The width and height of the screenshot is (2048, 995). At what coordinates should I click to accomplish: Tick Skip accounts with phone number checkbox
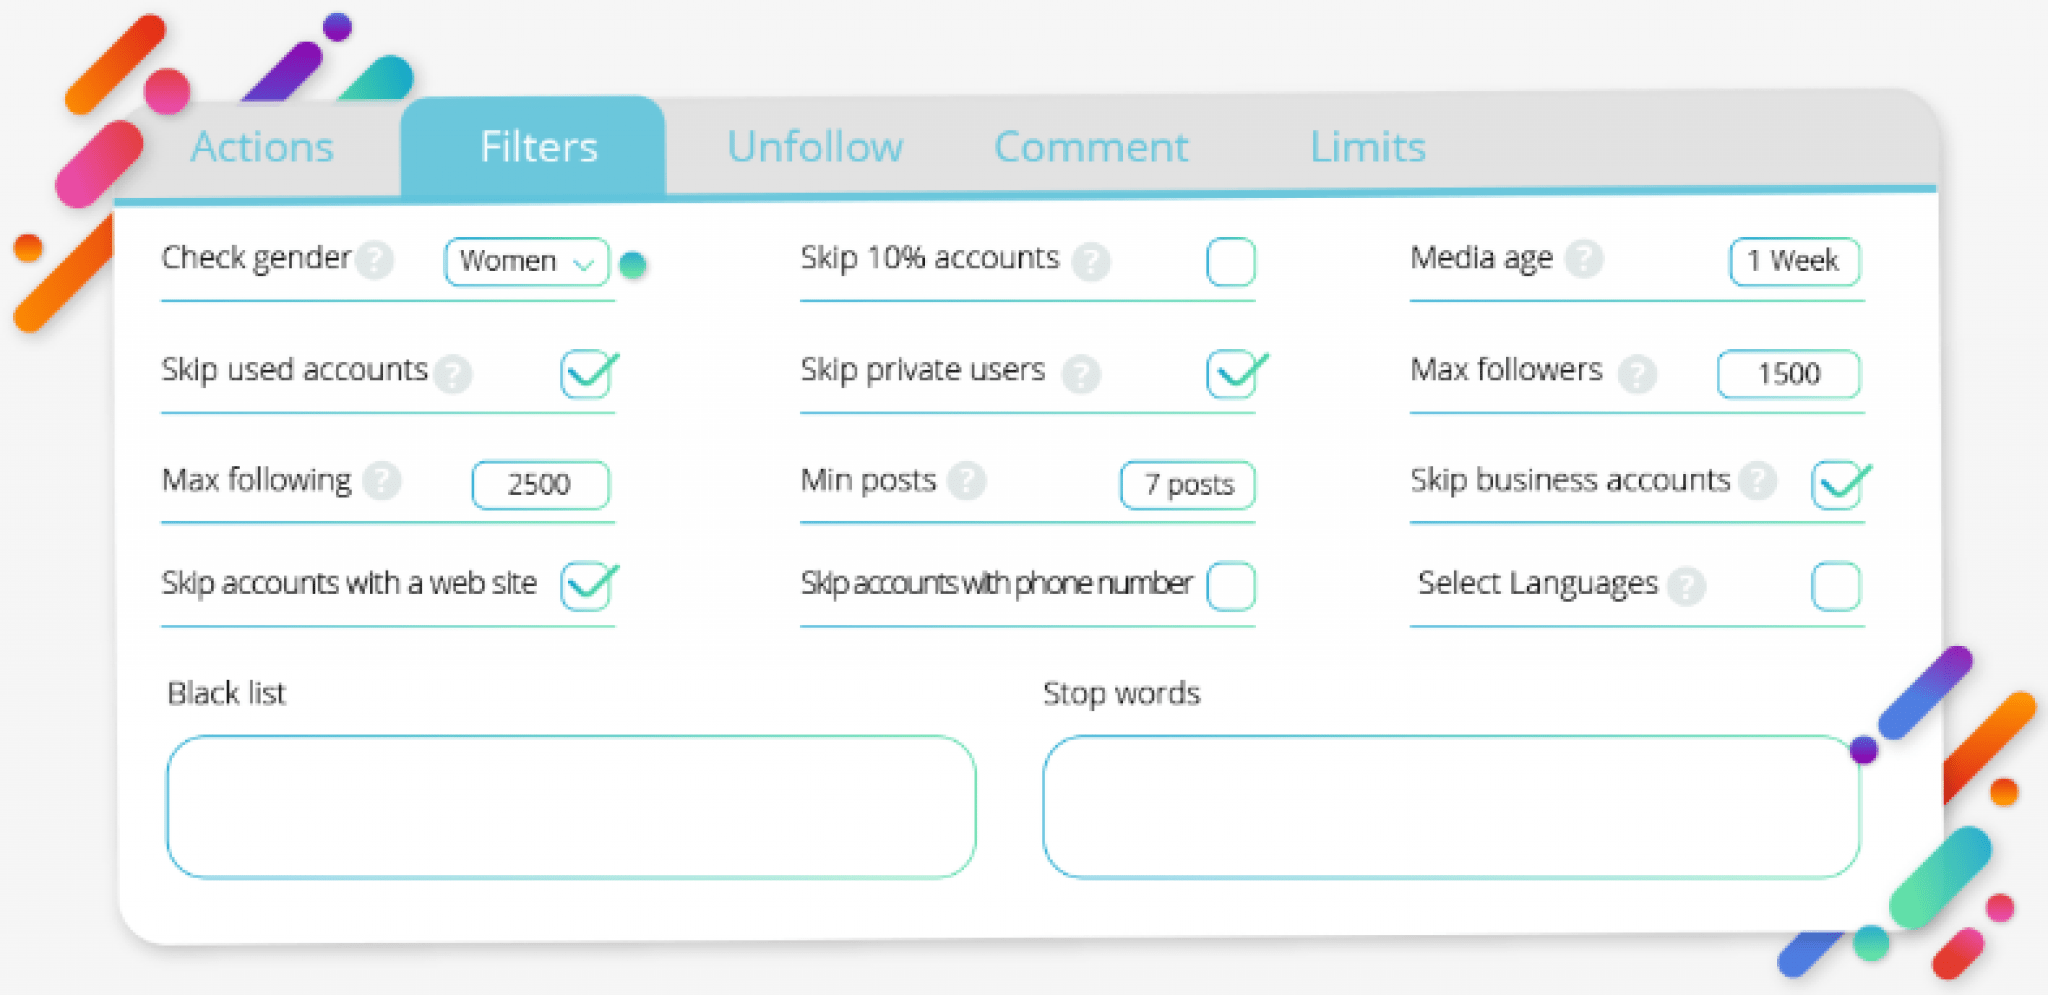pyautogui.click(x=1231, y=586)
